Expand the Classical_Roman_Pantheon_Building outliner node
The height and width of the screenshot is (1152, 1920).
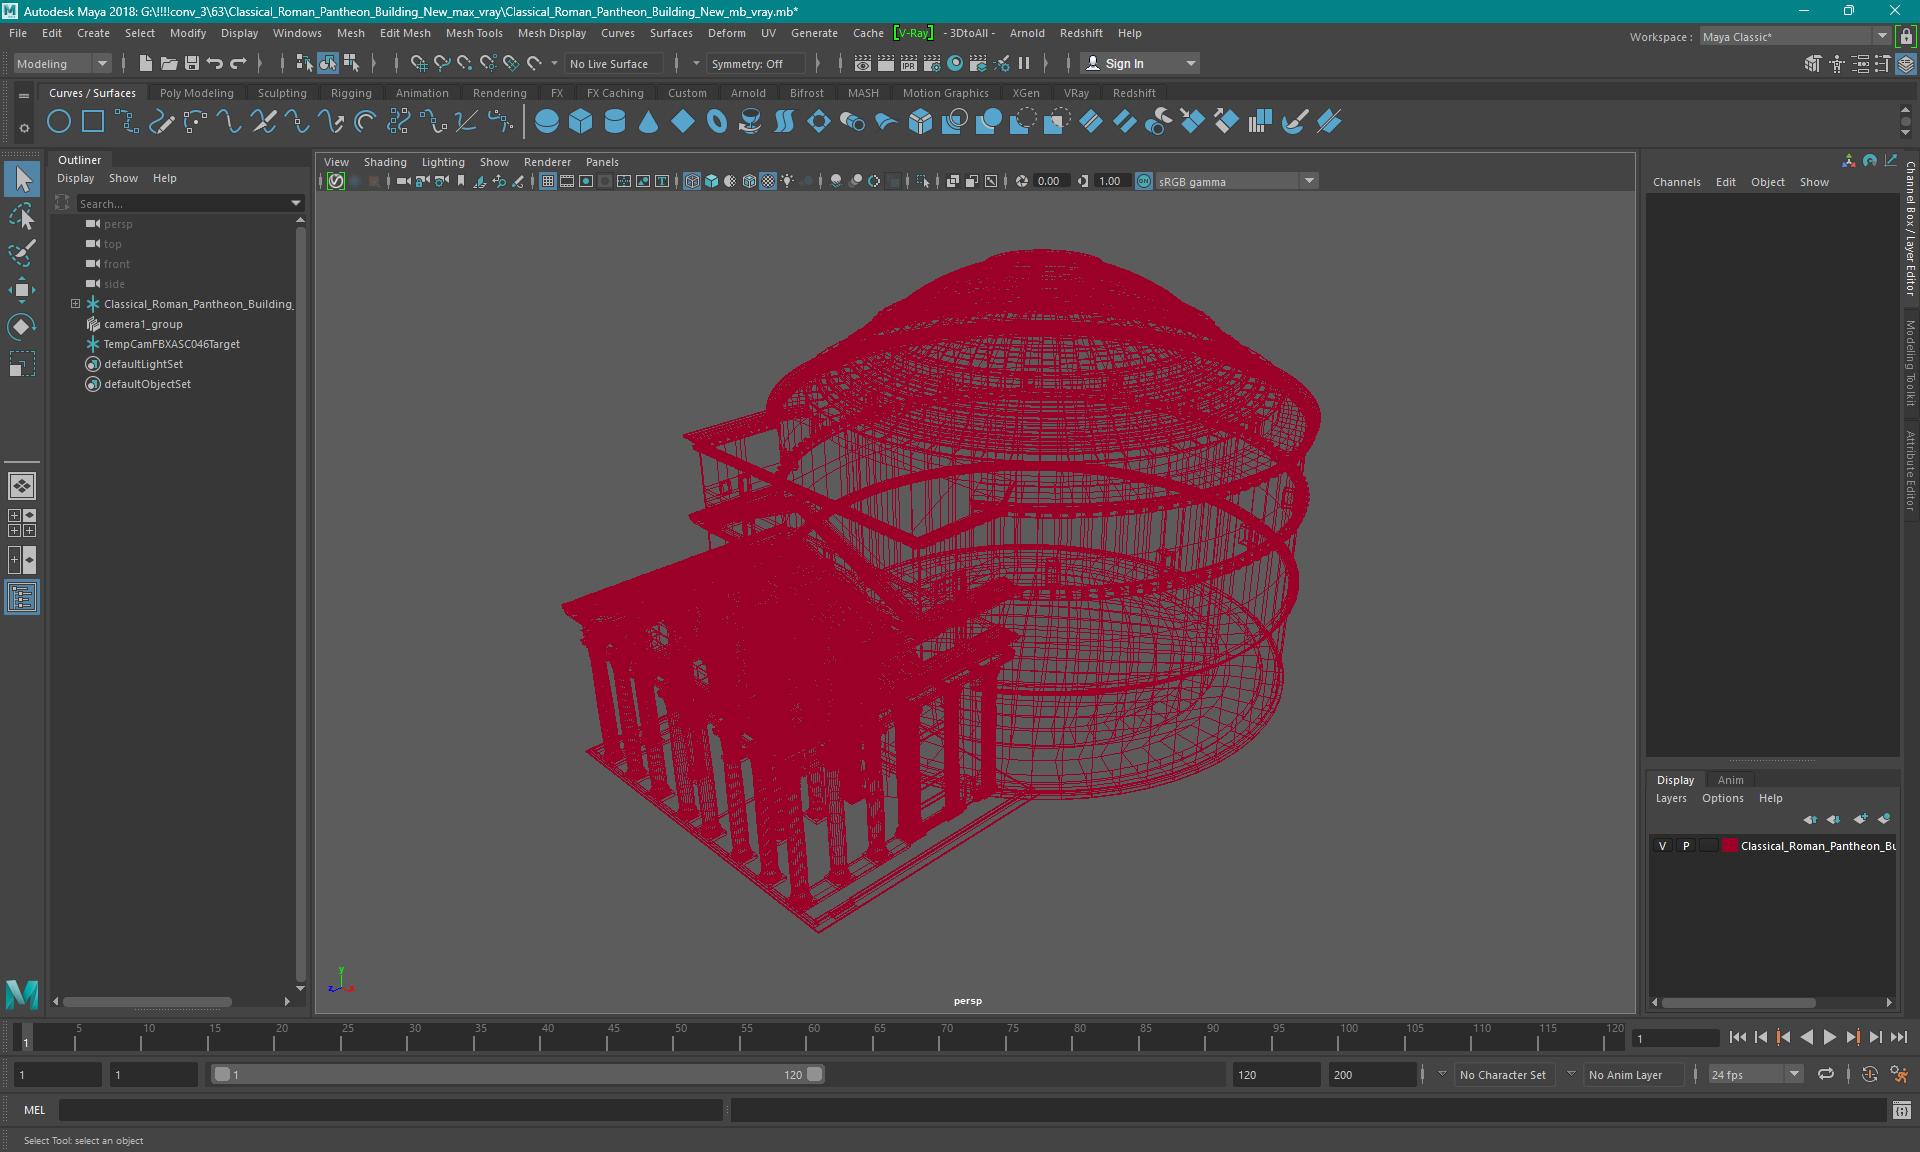point(75,304)
